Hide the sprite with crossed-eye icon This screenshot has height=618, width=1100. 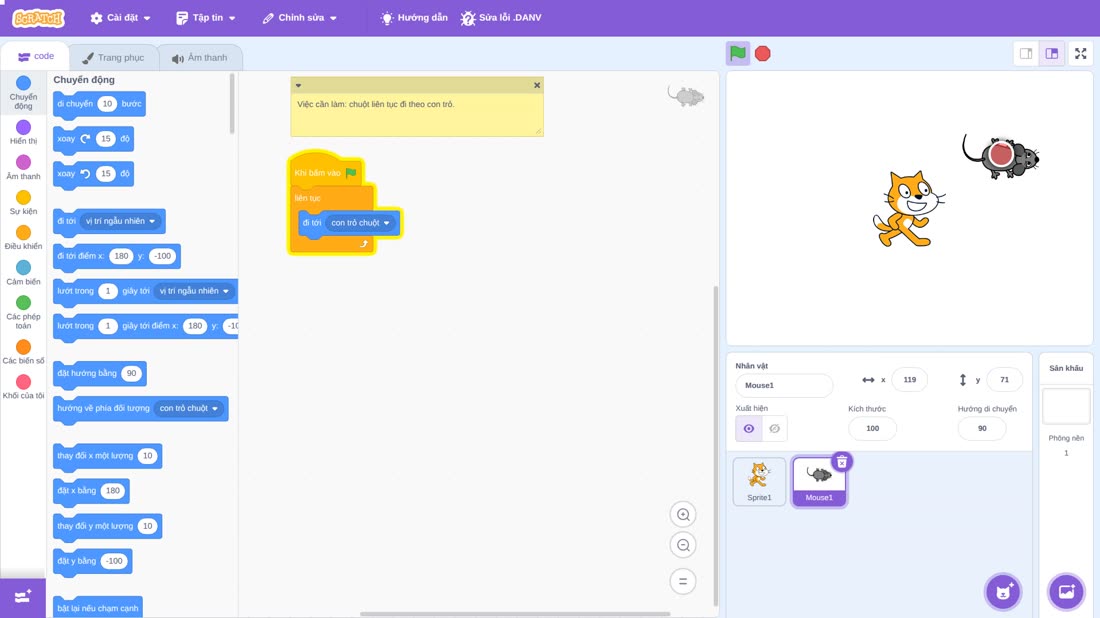click(x=774, y=429)
